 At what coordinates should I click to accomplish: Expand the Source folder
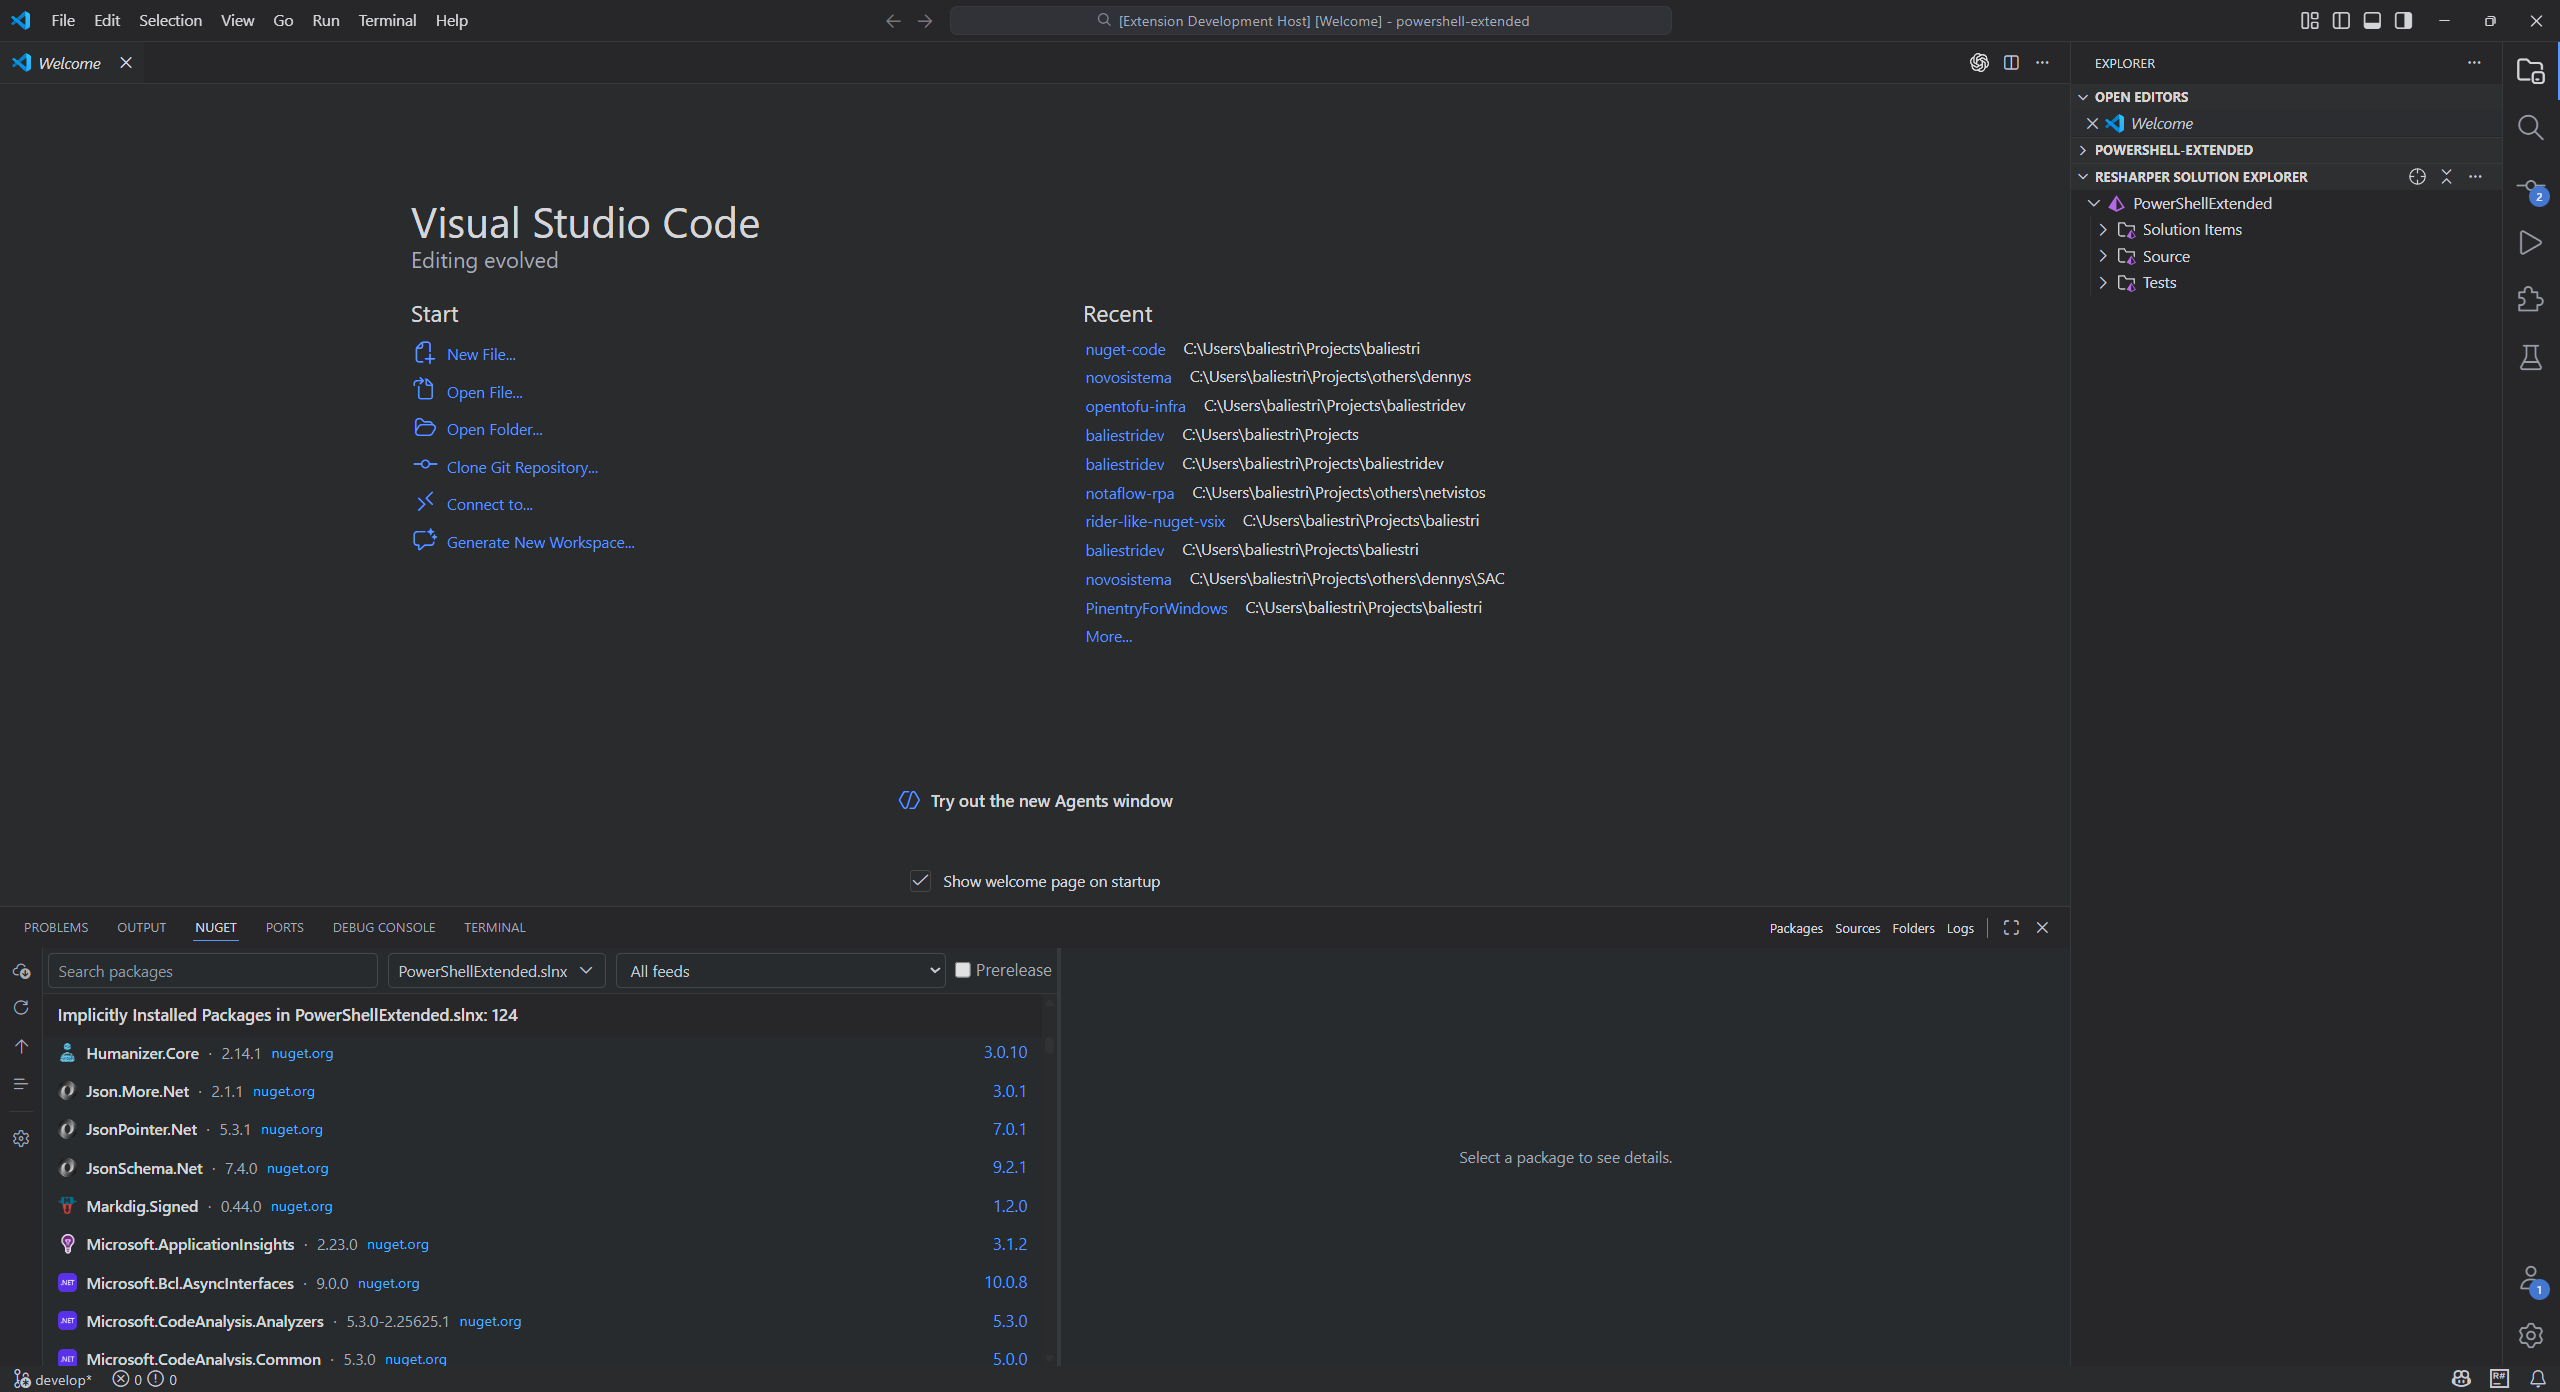point(2103,257)
